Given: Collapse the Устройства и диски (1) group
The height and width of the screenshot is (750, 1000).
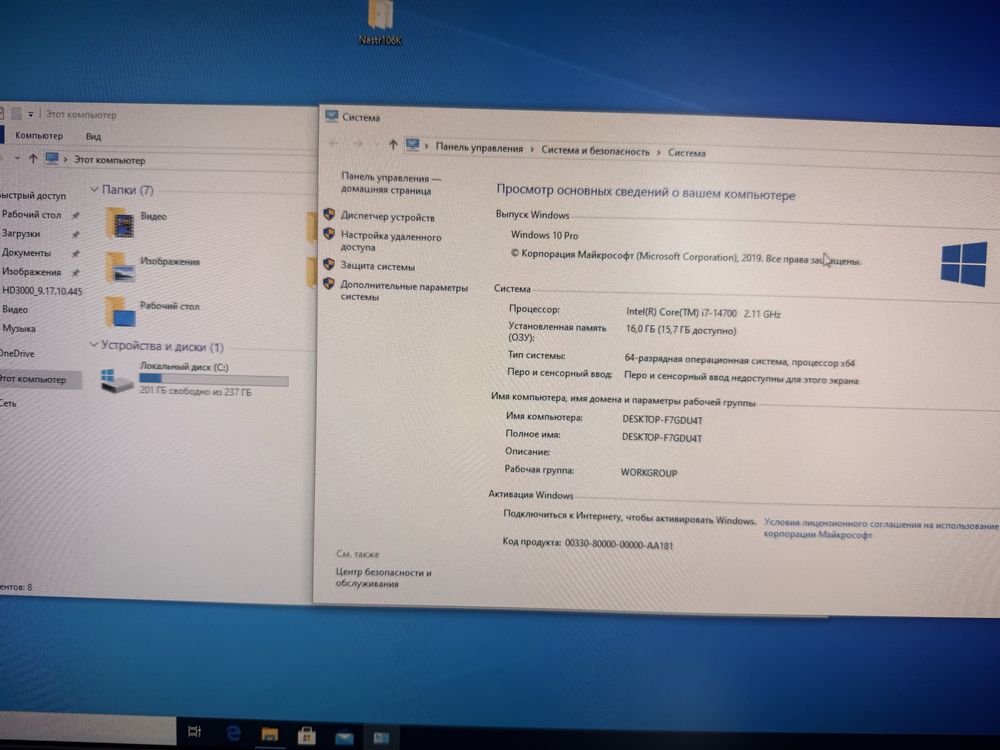Looking at the screenshot, I should [x=94, y=345].
